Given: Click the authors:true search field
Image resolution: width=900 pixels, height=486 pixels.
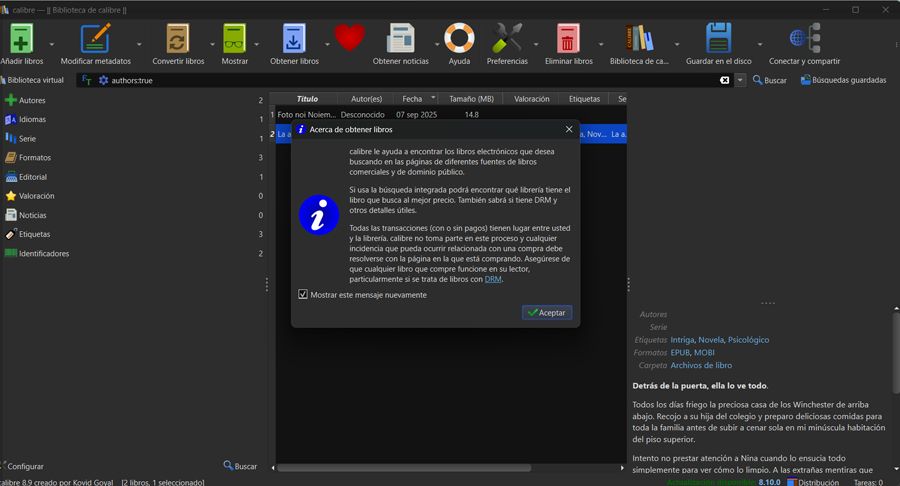Looking at the screenshot, I should pos(400,80).
